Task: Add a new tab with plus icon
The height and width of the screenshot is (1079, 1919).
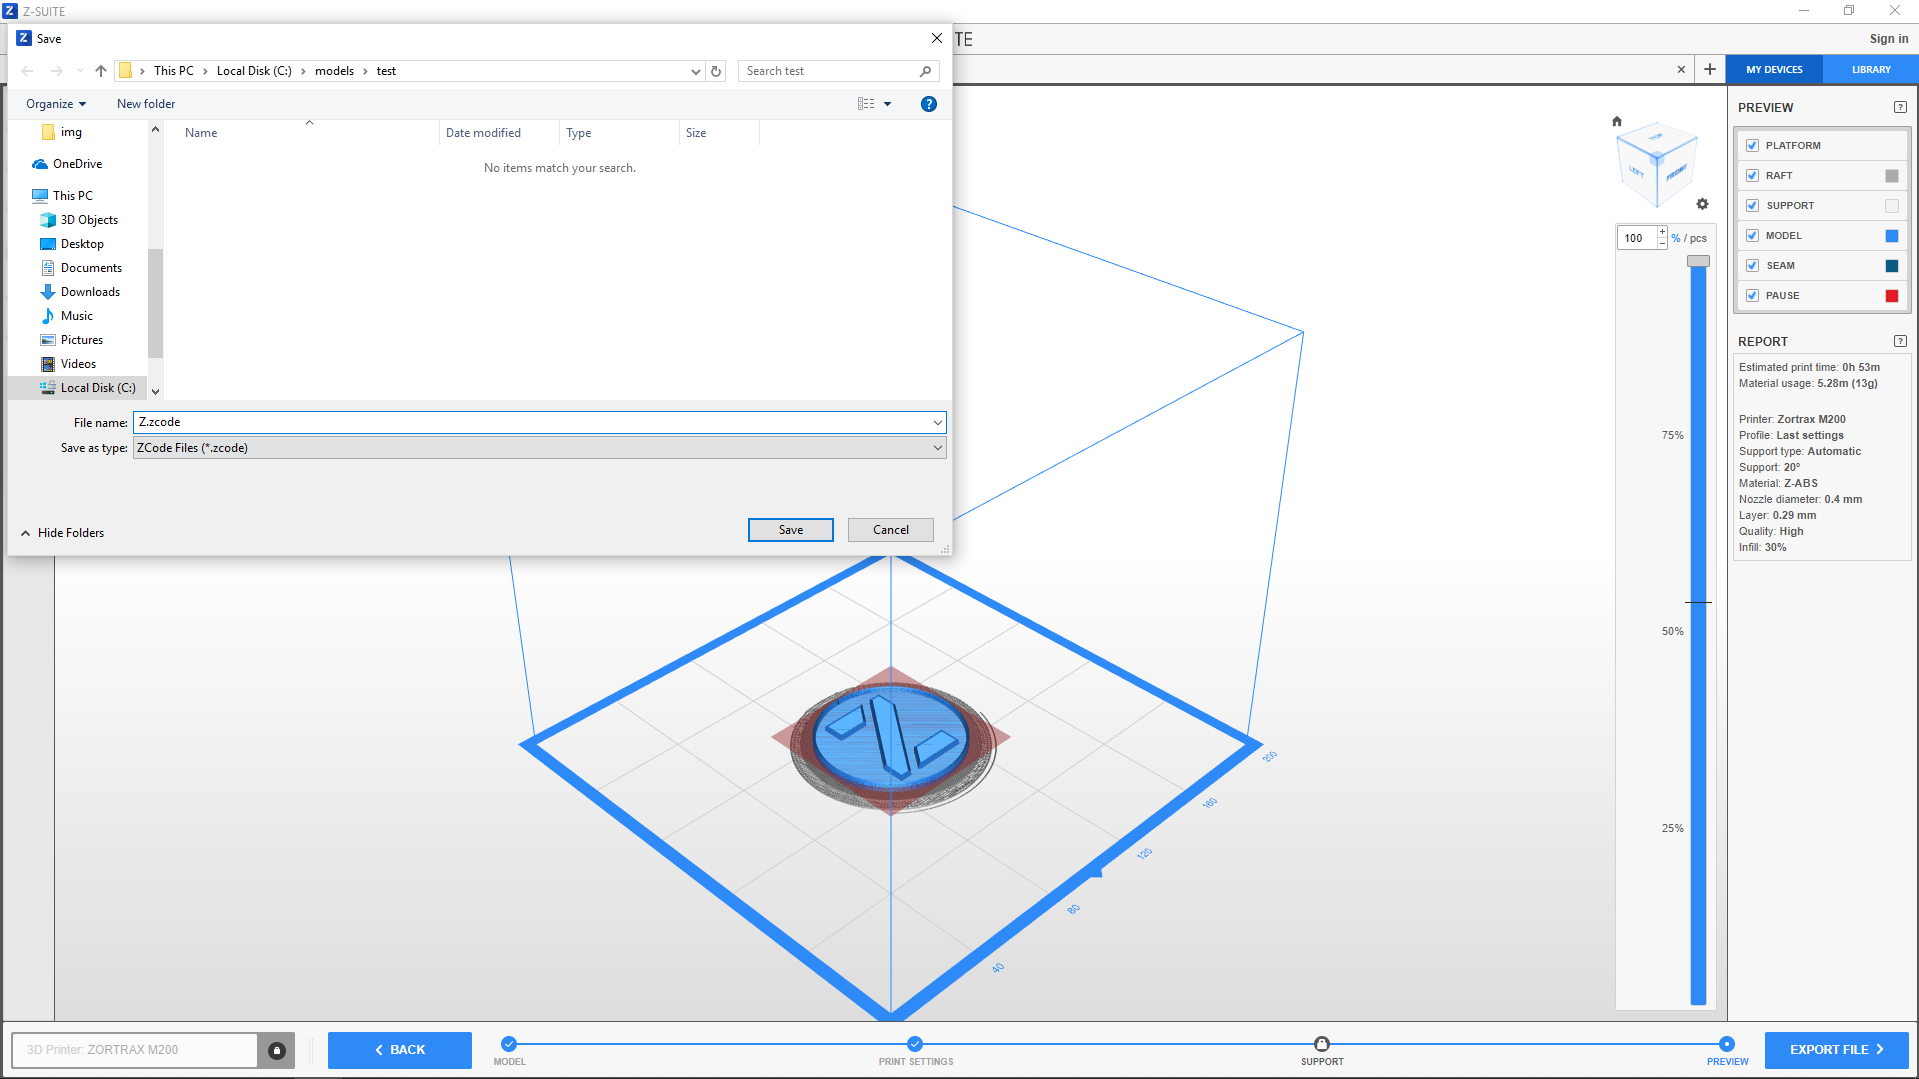Action: pos(1710,69)
